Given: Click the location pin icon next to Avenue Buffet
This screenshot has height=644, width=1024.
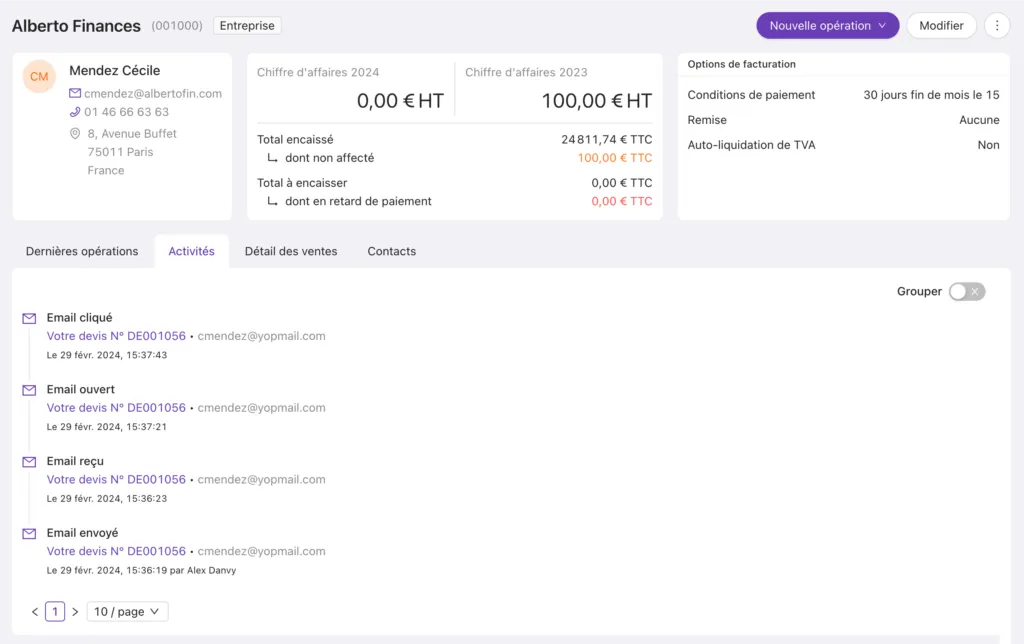Looking at the screenshot, I should click(75, 133).
